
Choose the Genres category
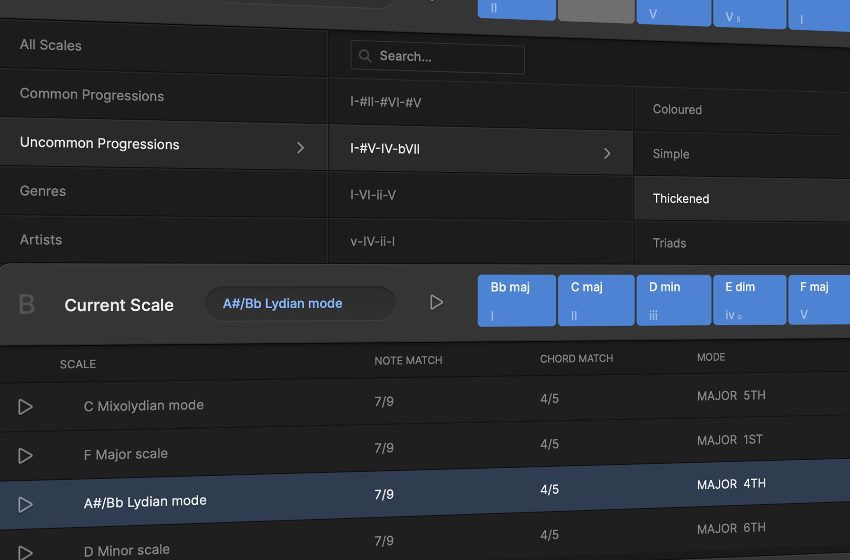(x=43, y=191)
